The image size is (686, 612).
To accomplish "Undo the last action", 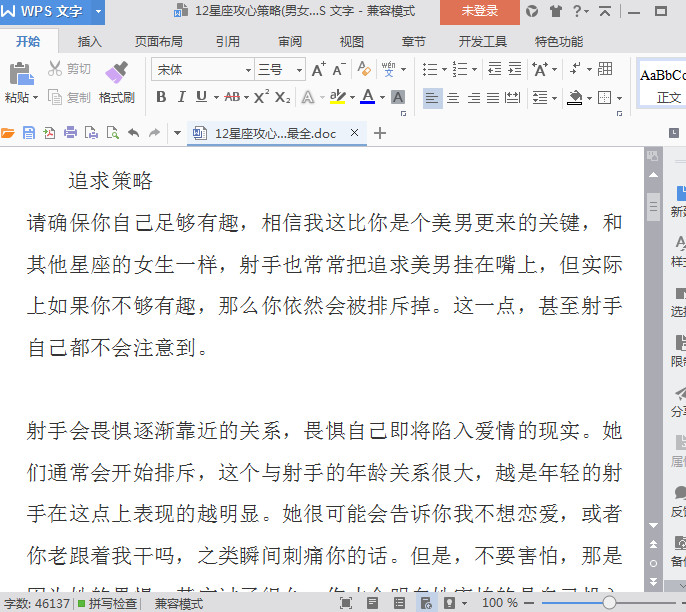I will (x=133, y=133).
